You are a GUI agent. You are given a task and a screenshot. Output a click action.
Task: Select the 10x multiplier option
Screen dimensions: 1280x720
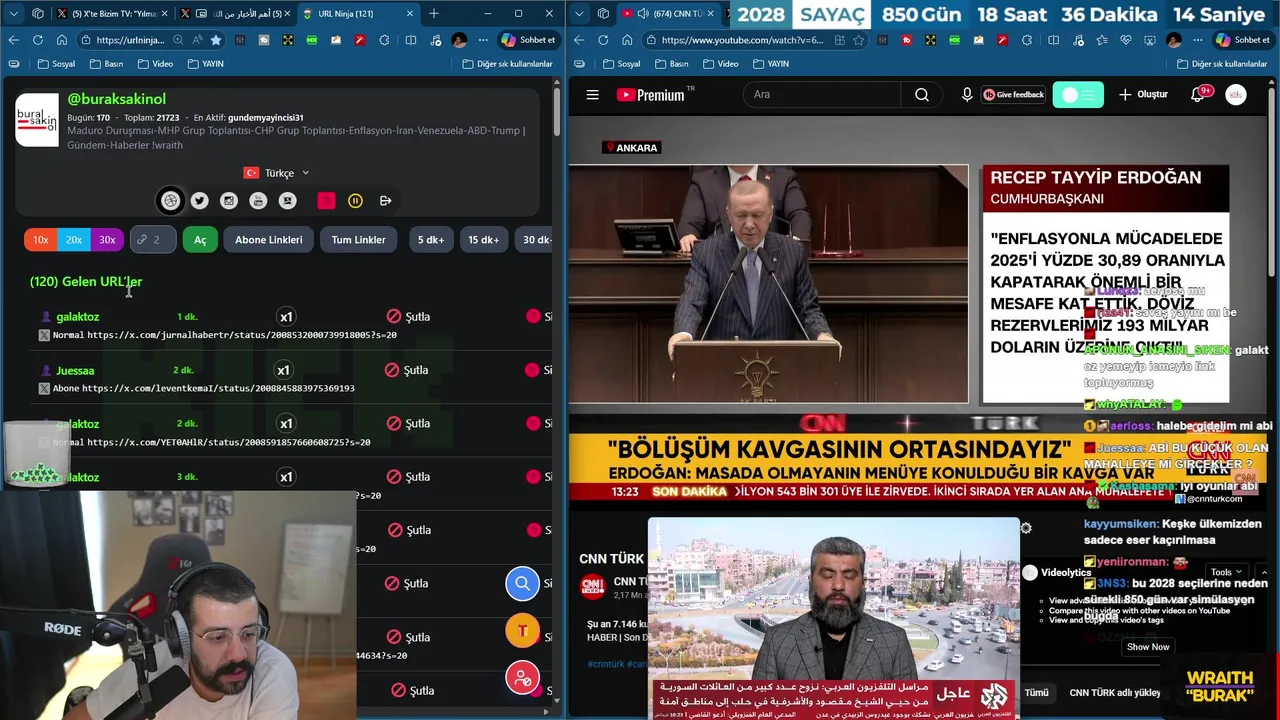[40, 240]
